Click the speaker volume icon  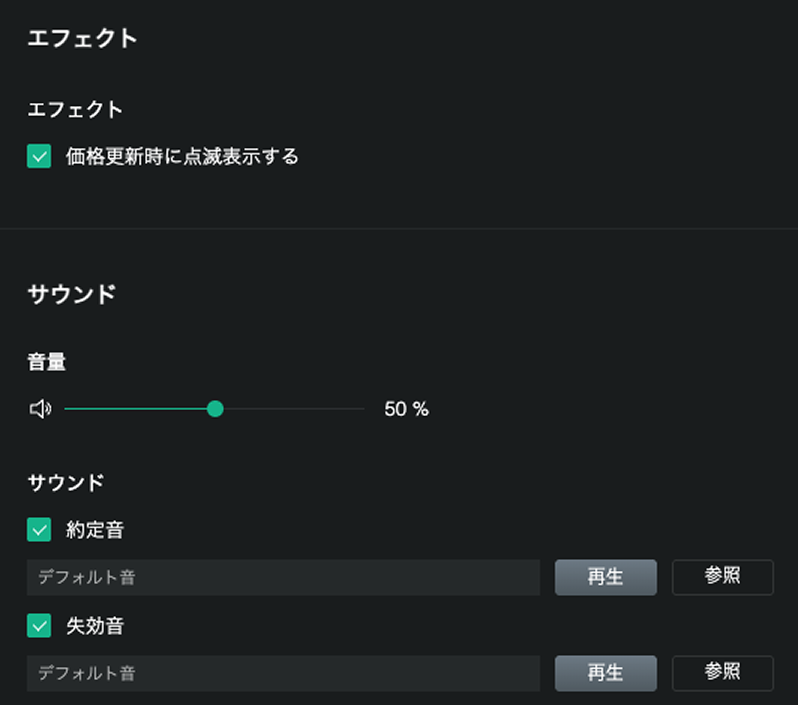click(40, 409)
